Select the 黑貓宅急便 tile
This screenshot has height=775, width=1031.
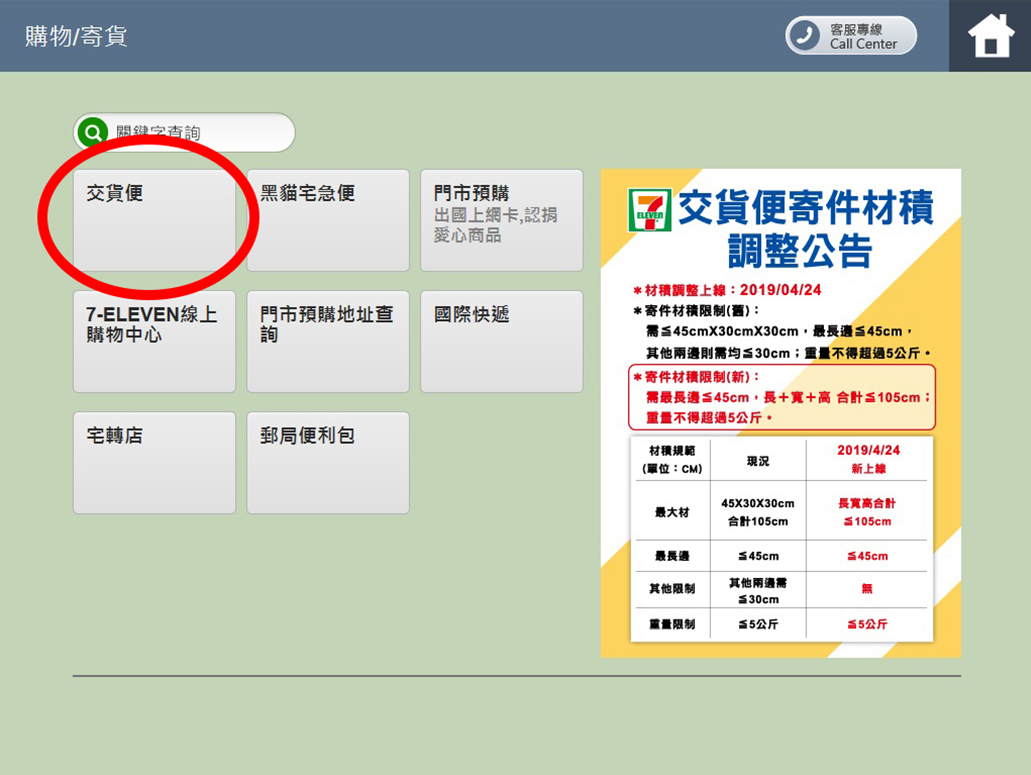pyautogui.click(x=328, y=220)
